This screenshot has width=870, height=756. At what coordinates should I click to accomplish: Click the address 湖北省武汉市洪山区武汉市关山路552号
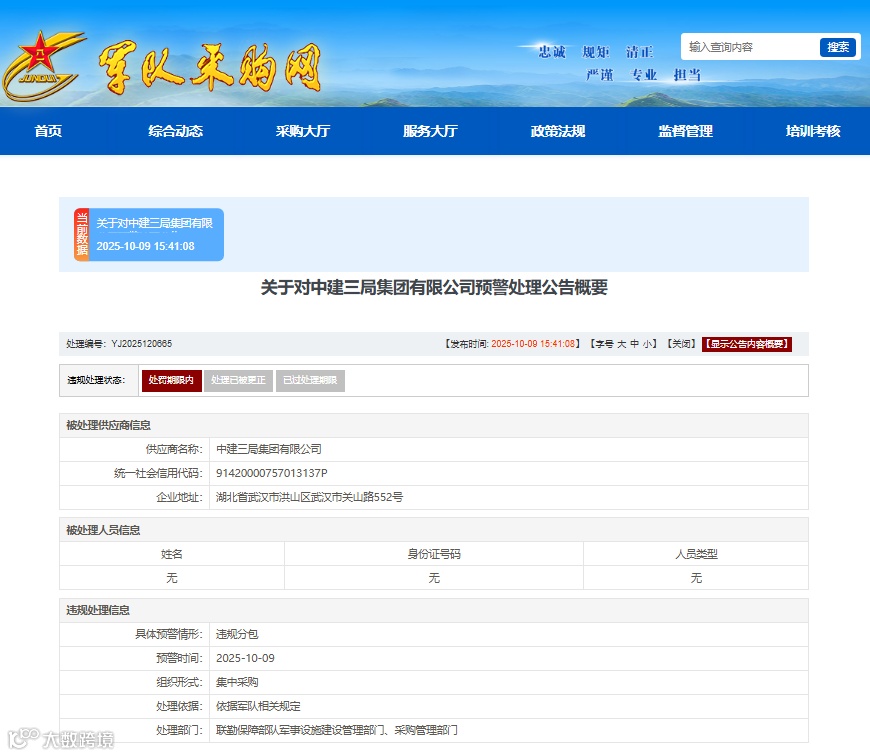click(309, 497)
